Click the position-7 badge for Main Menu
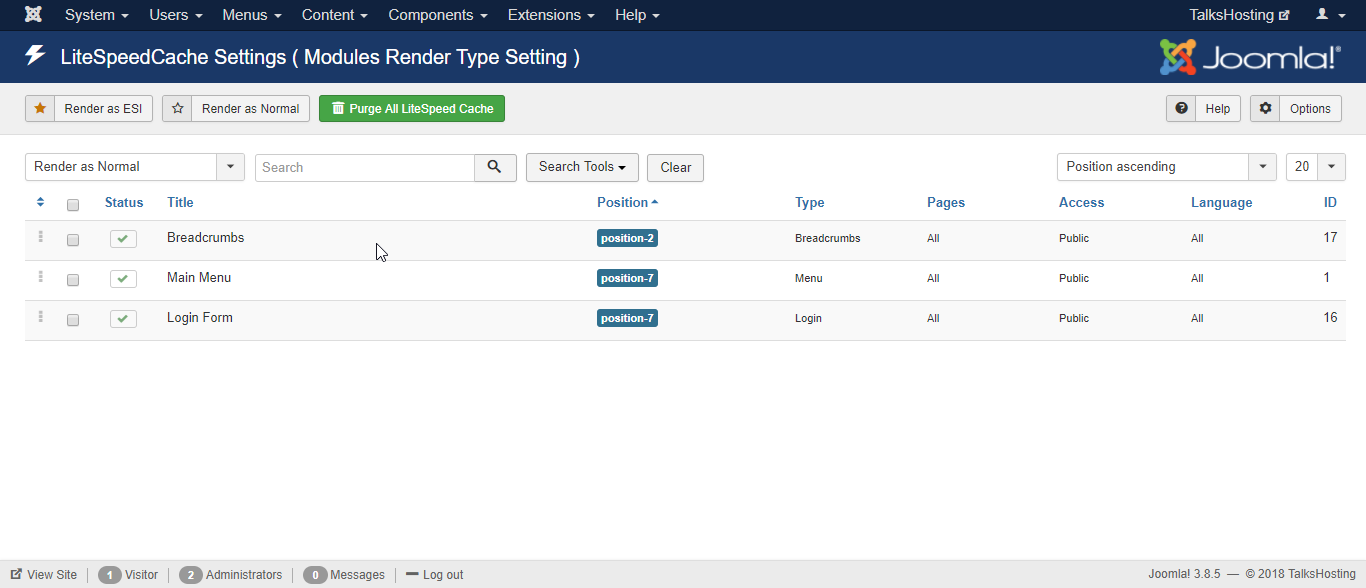Viewport: 1366px width, 588px height. (627, 278)
